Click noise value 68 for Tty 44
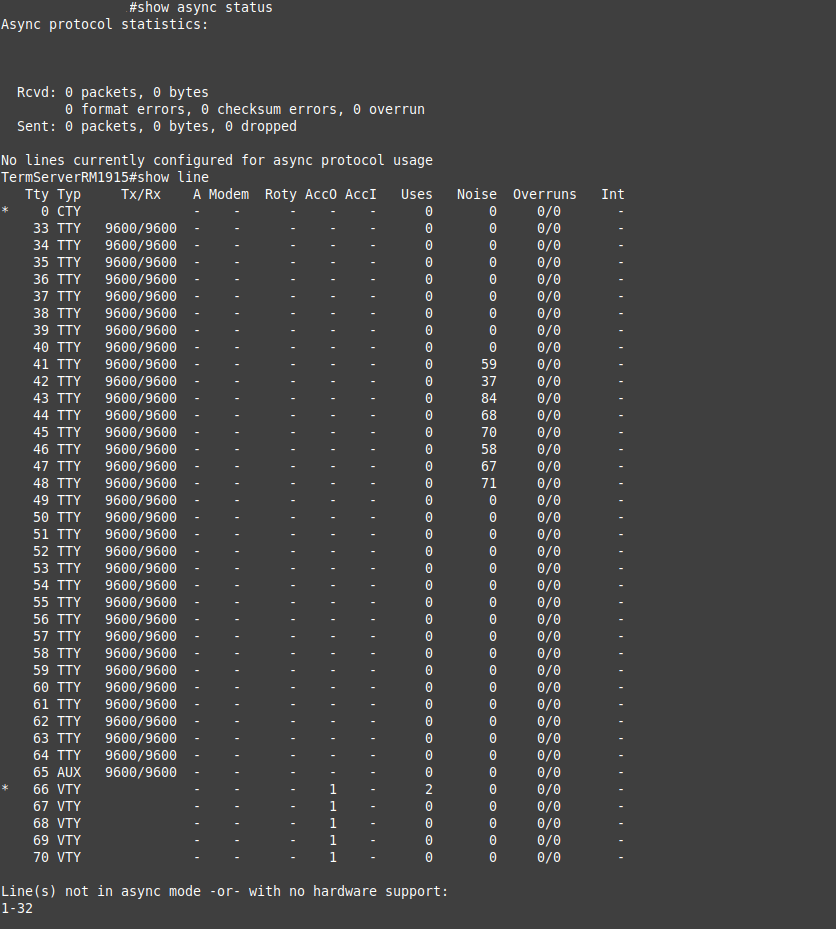This screenshot has height=929, width=836. pos(489,415)
